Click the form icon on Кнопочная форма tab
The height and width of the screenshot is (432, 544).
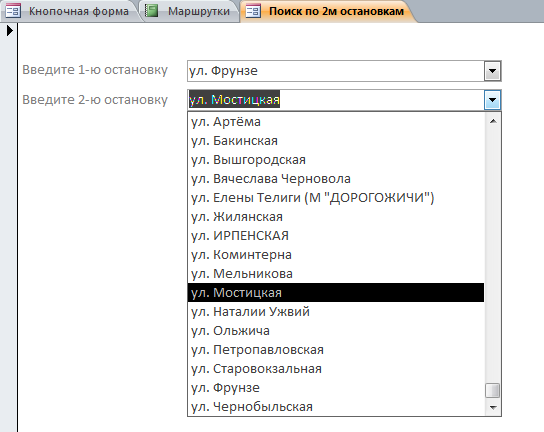coord(13,11)
